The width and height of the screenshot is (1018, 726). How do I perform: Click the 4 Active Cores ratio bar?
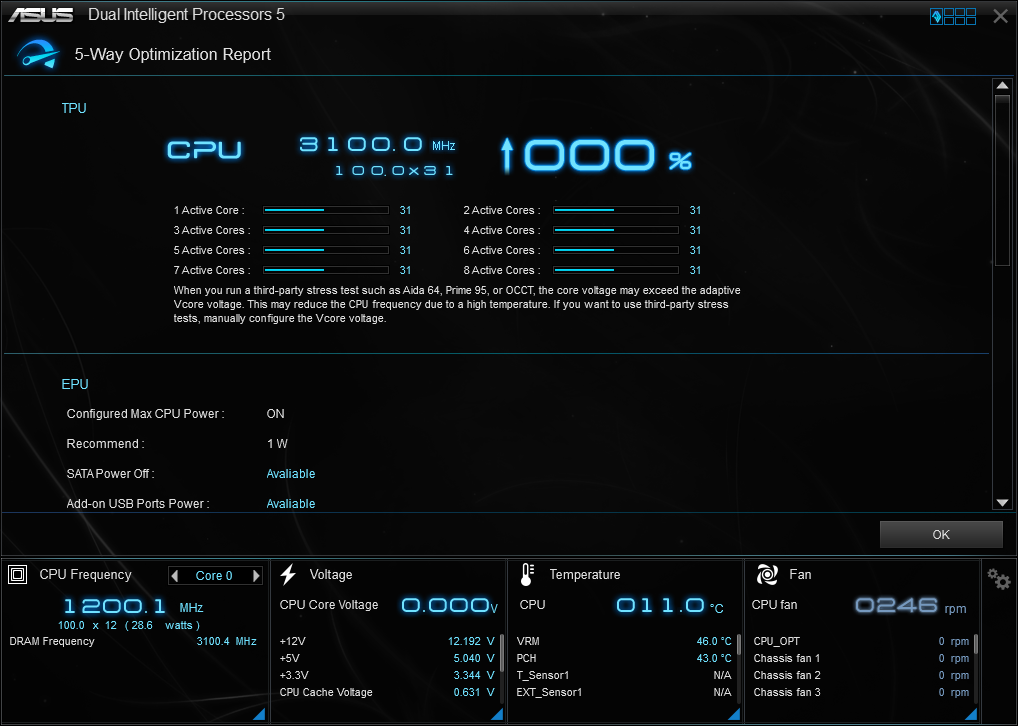616,231
